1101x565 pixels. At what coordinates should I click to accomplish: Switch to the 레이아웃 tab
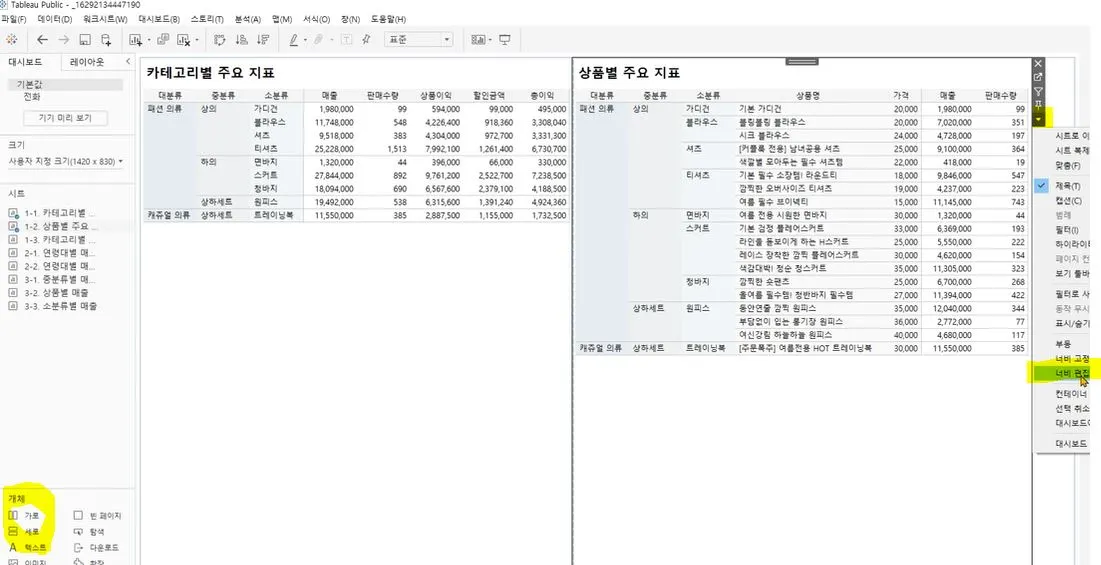point(87,62)
